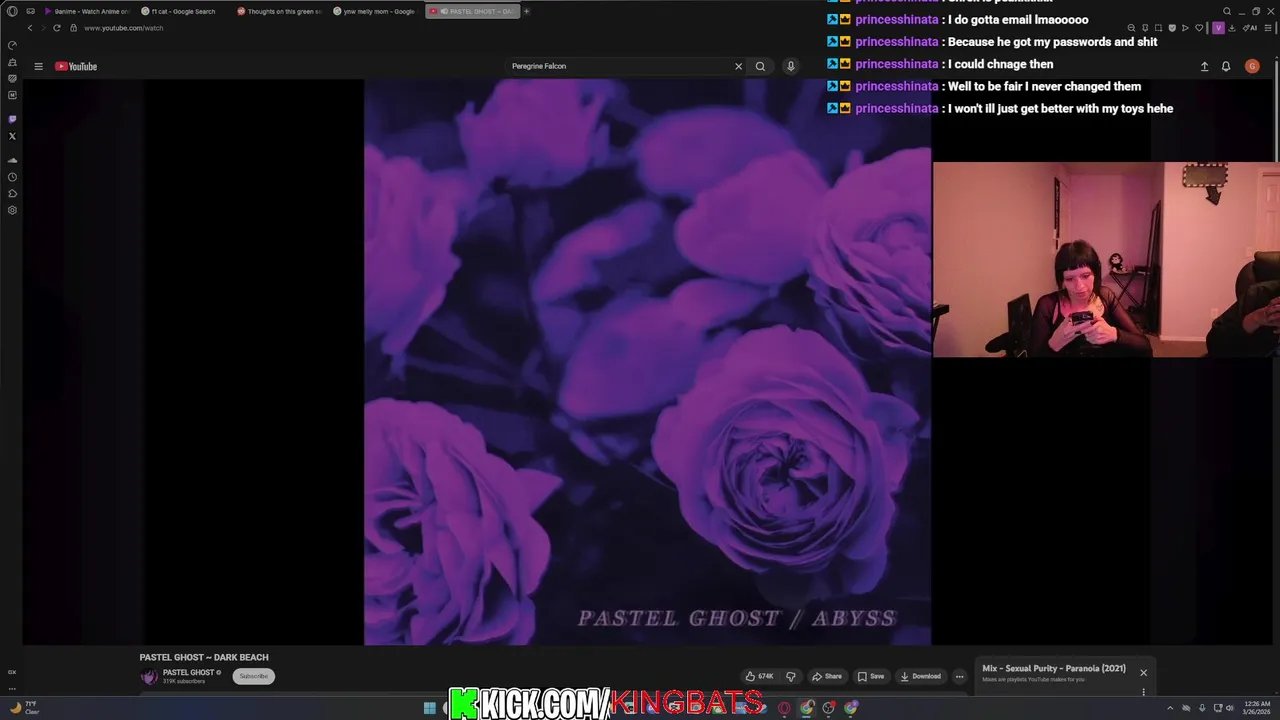Click the youtube.com/watch address bar
The image size is (1280, 720).
tap(124, 28)
